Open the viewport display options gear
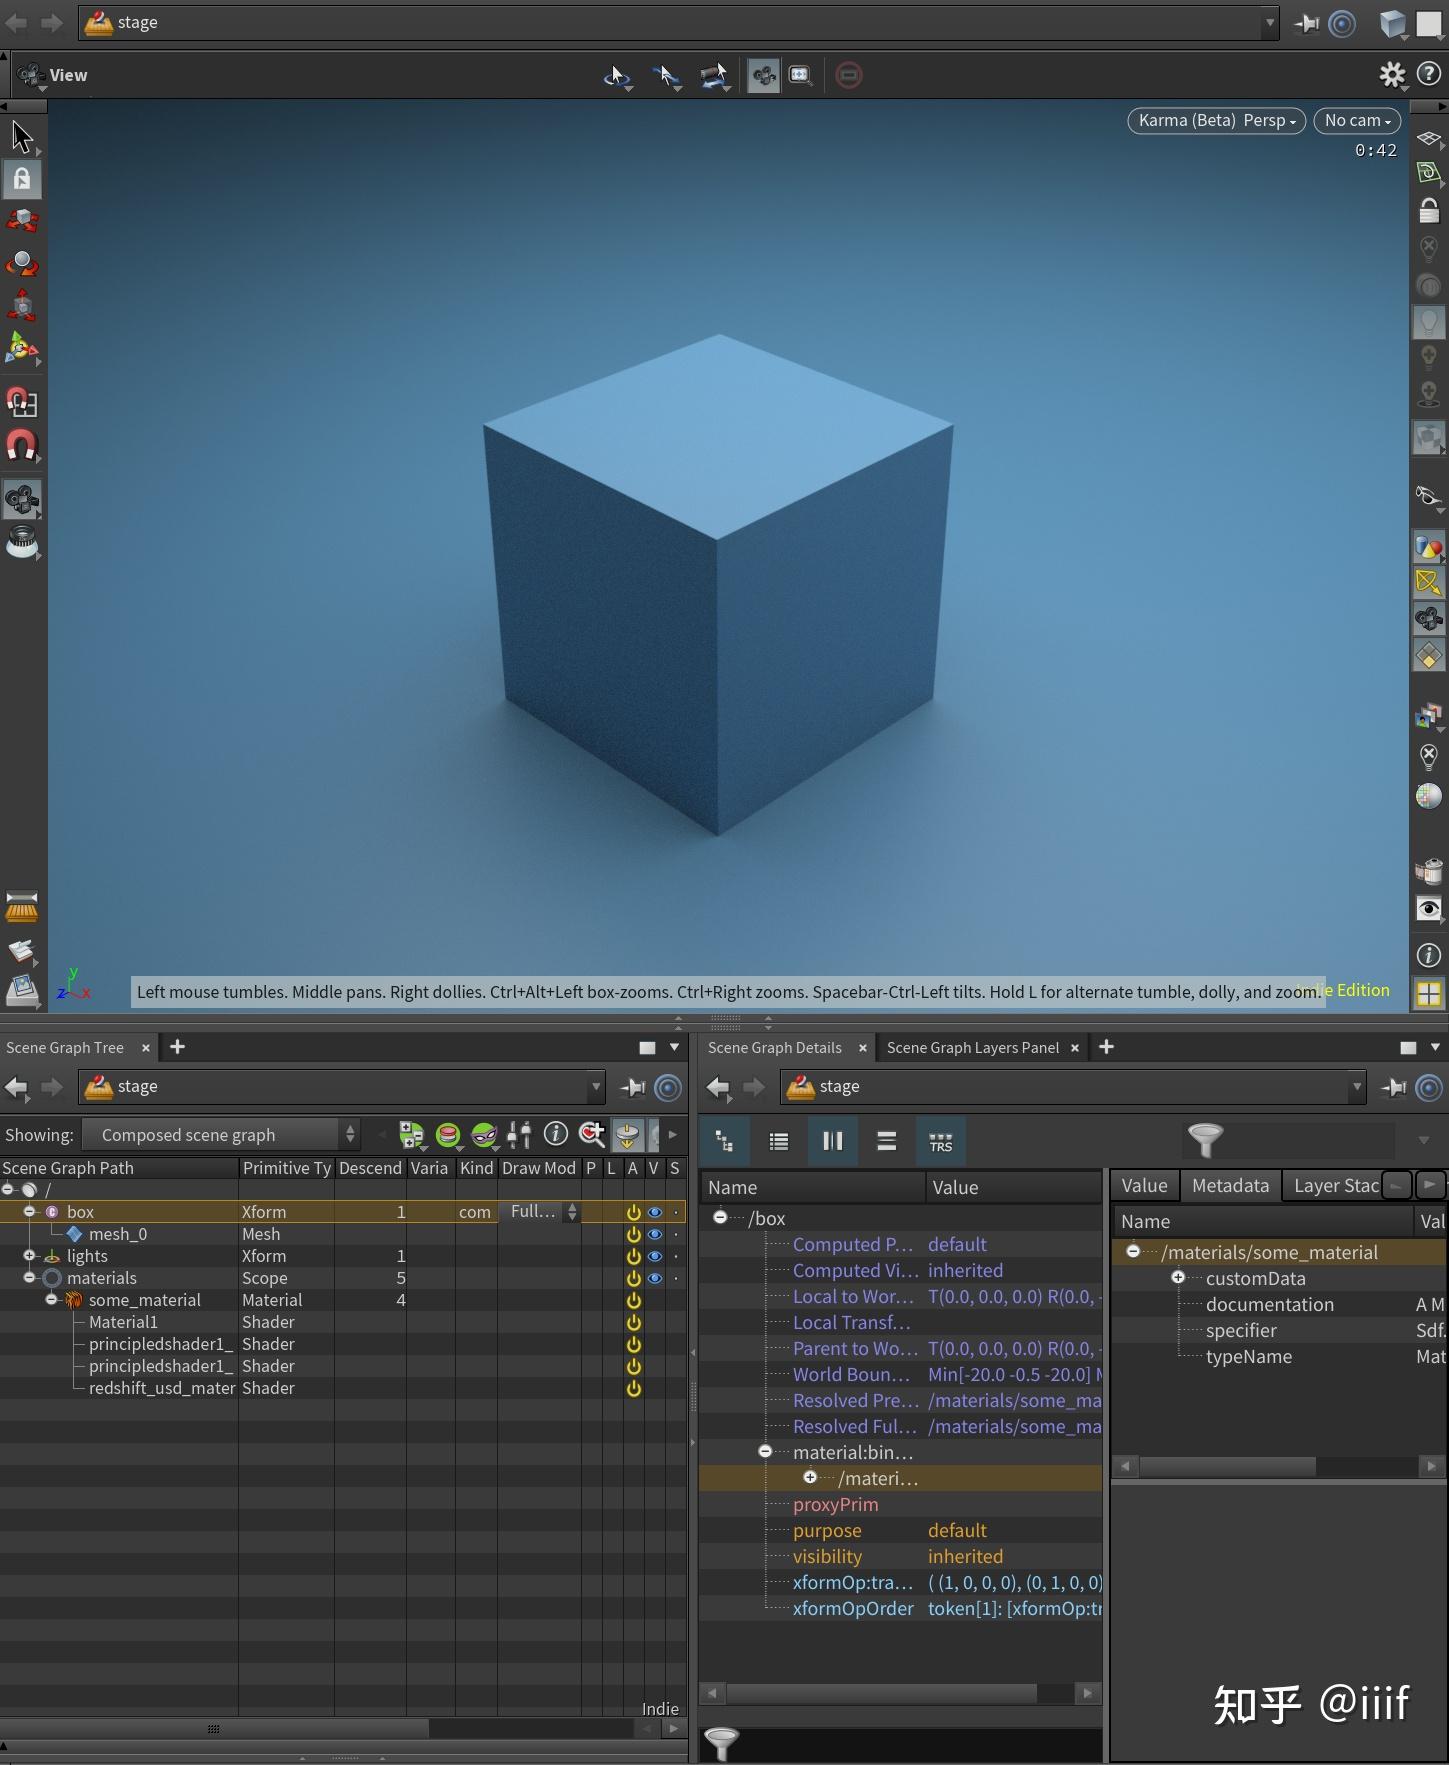1449x1765 pixels. (1392, 74)
